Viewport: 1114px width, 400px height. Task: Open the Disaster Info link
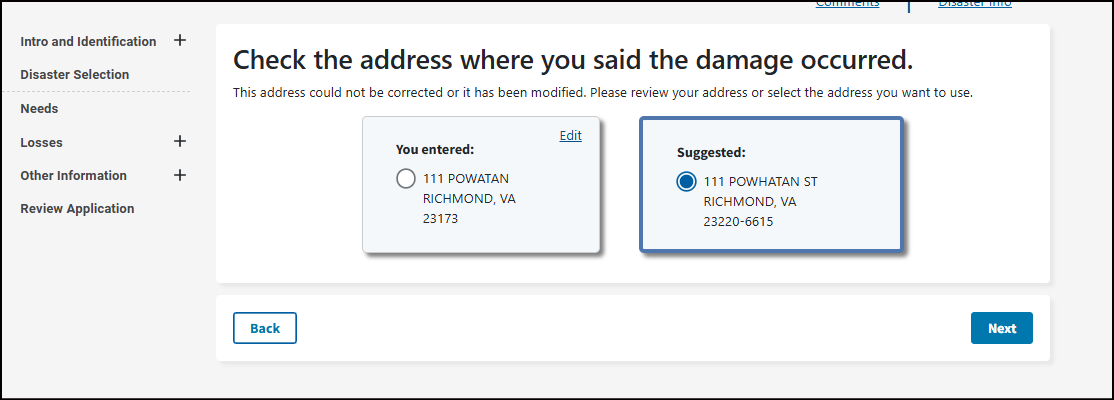tap(974, 4)
